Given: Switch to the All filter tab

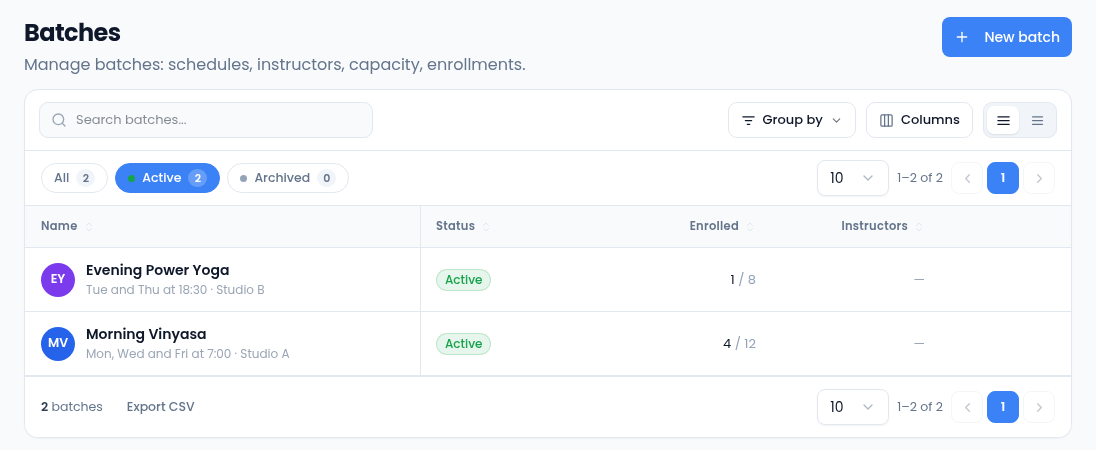Looking at the screenshot, I should point(74,178).
